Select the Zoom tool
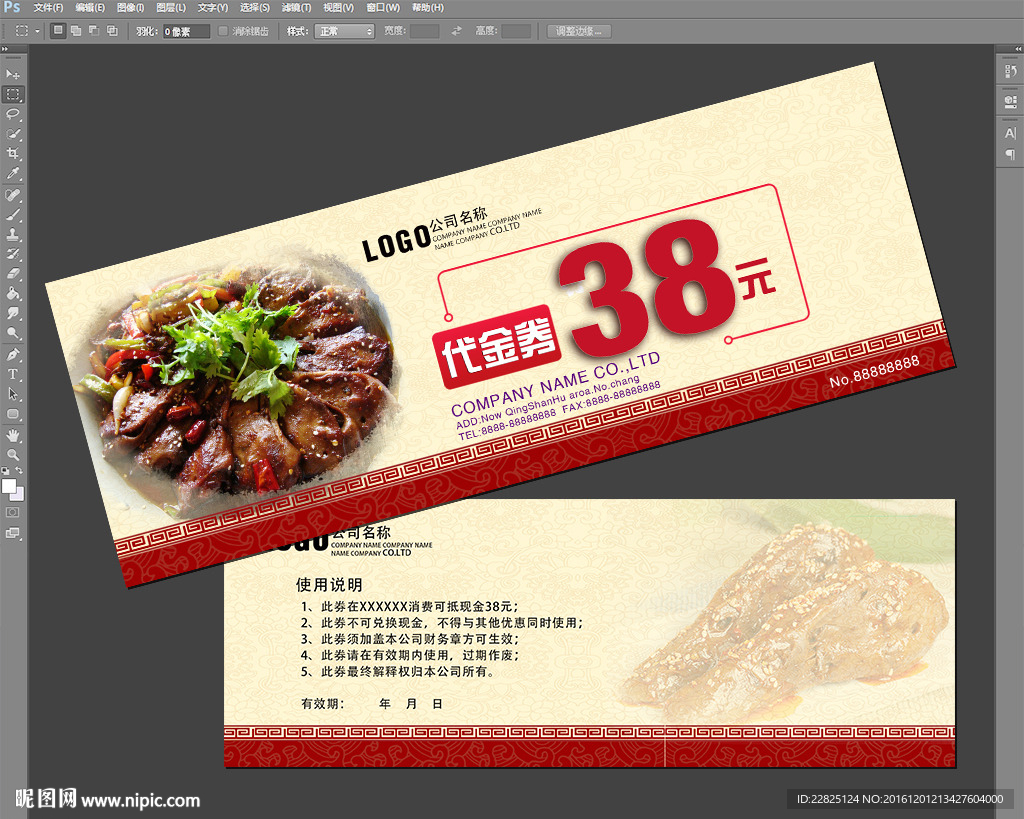 point(12,455)
